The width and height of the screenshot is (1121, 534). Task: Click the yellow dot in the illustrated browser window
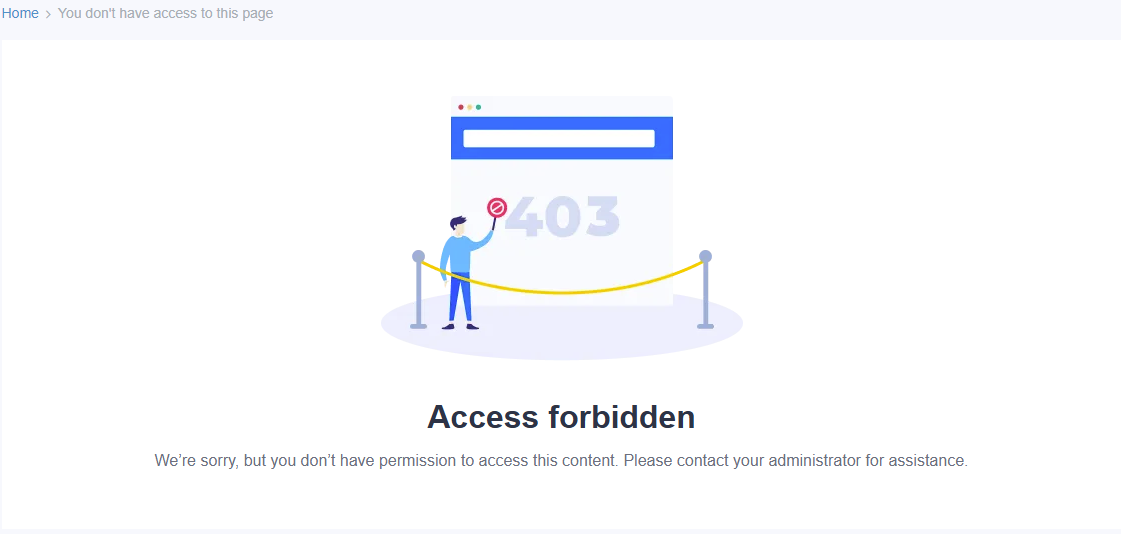click(470, 107)
